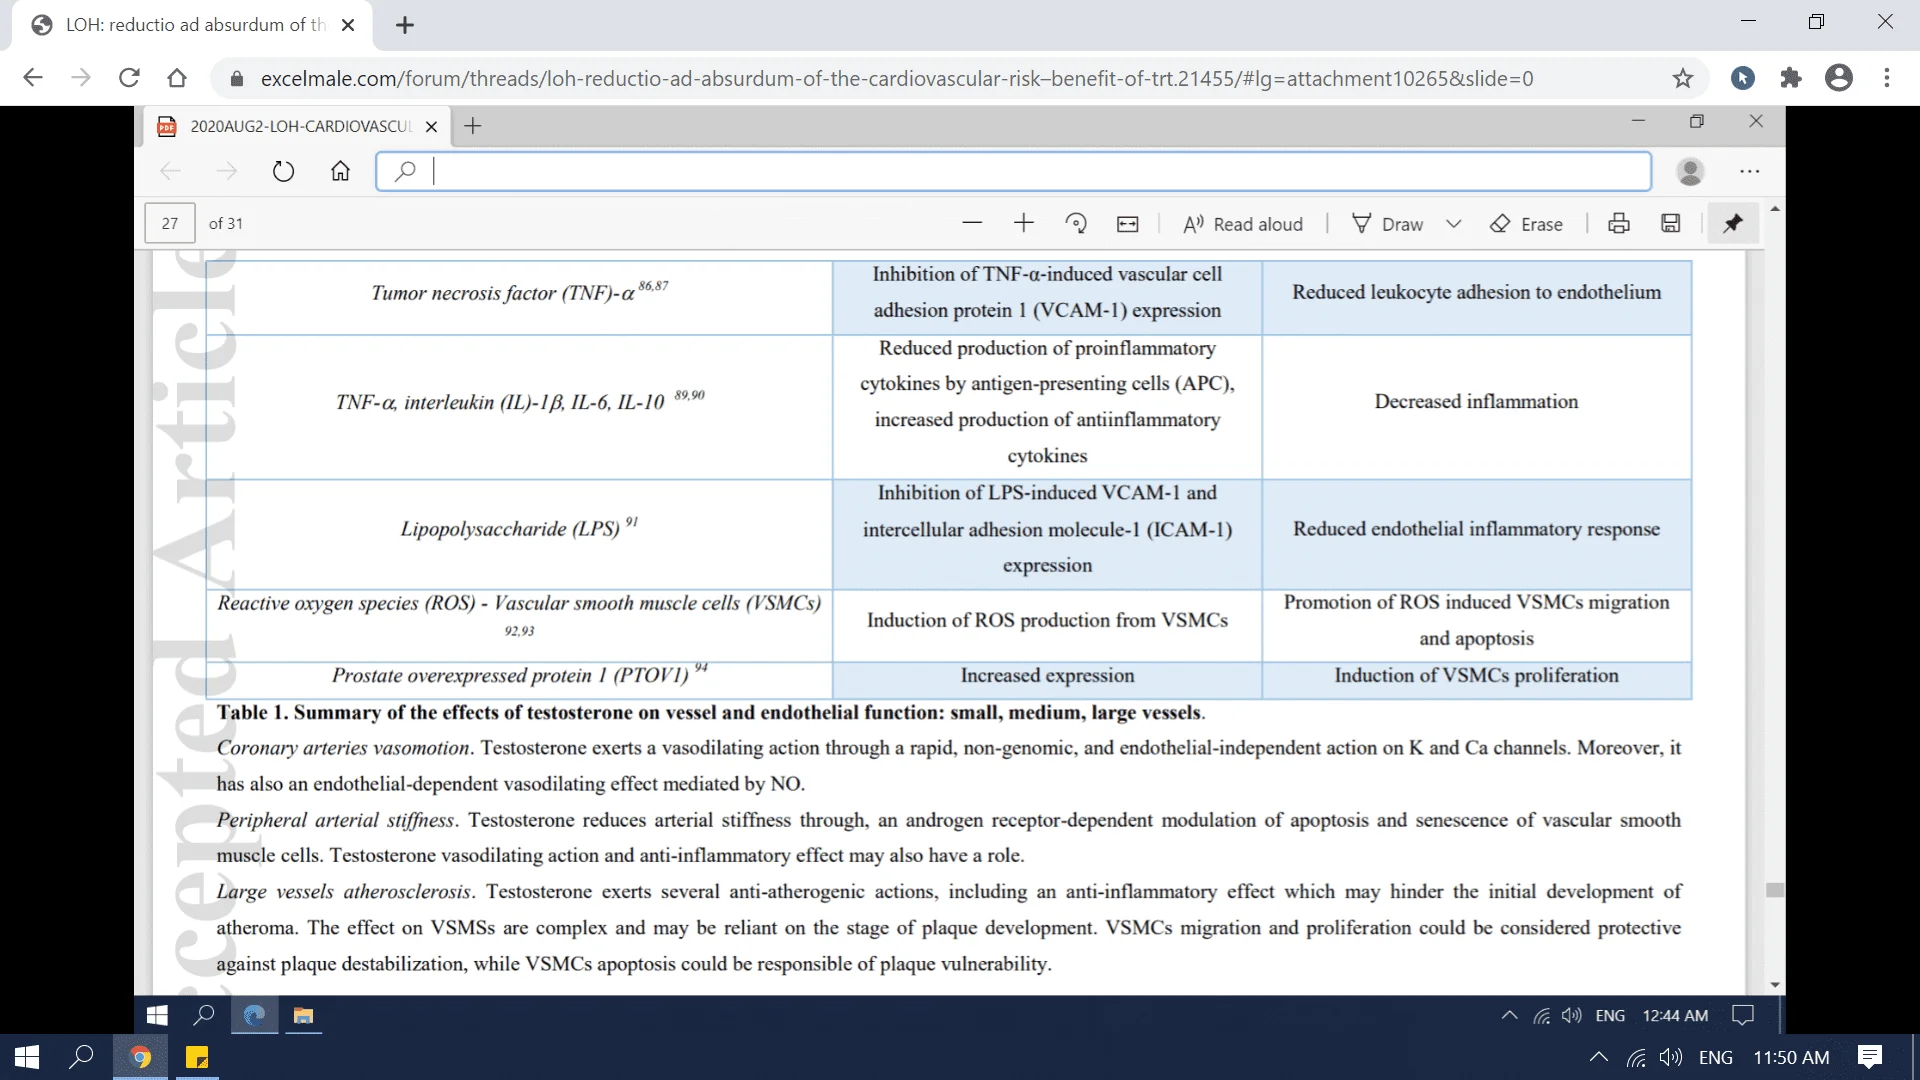Viewport: 1920px width, 1080px height.
Task: Select the 2020AUG2-LOH-CARDIOVASCUL PDF tab
Action: click(297, 126)
